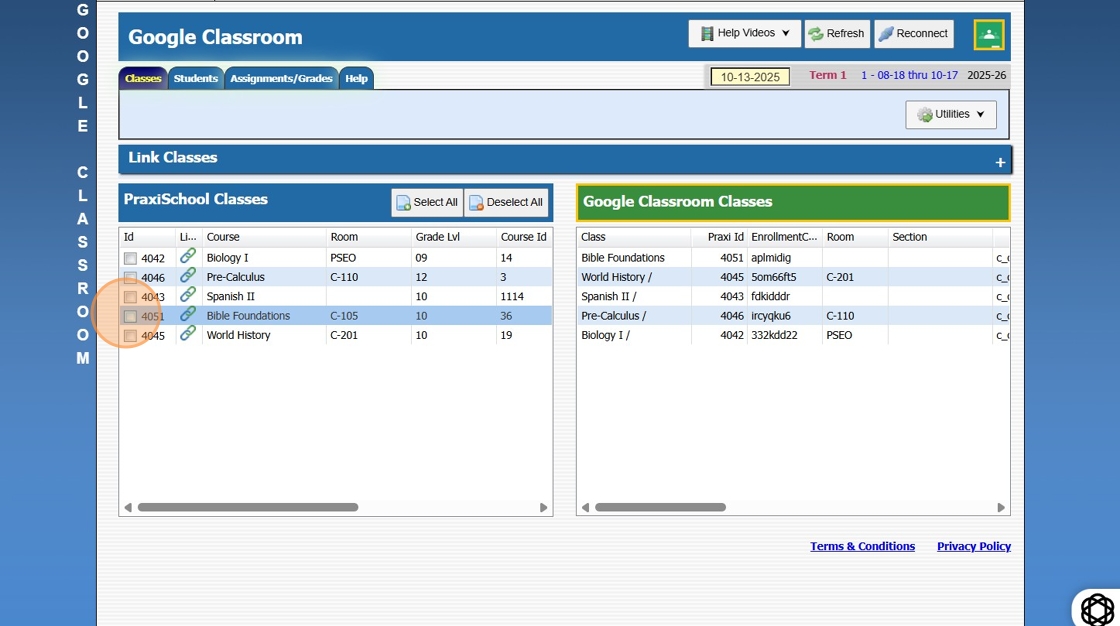Sort by Course column header
The height and width of the screenshot is (626, 1120).
click(x=264, y=237)
